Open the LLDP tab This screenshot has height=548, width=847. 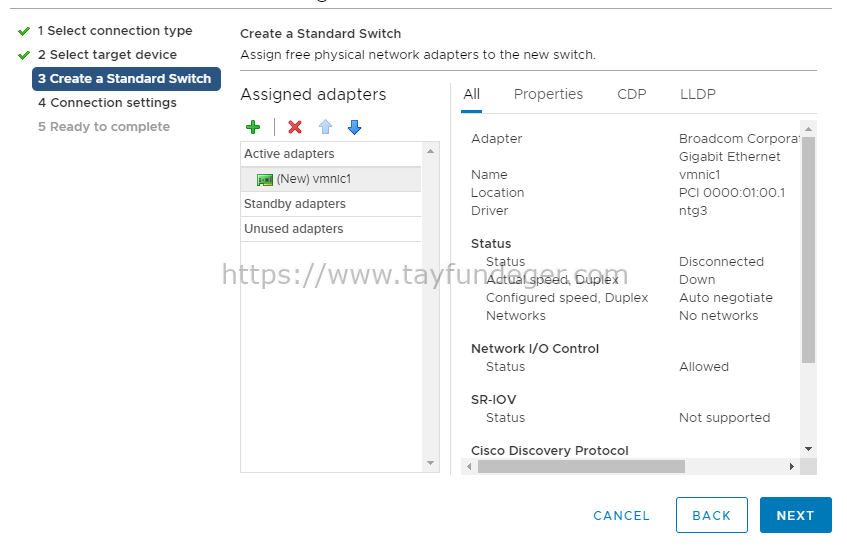[697, 94]
